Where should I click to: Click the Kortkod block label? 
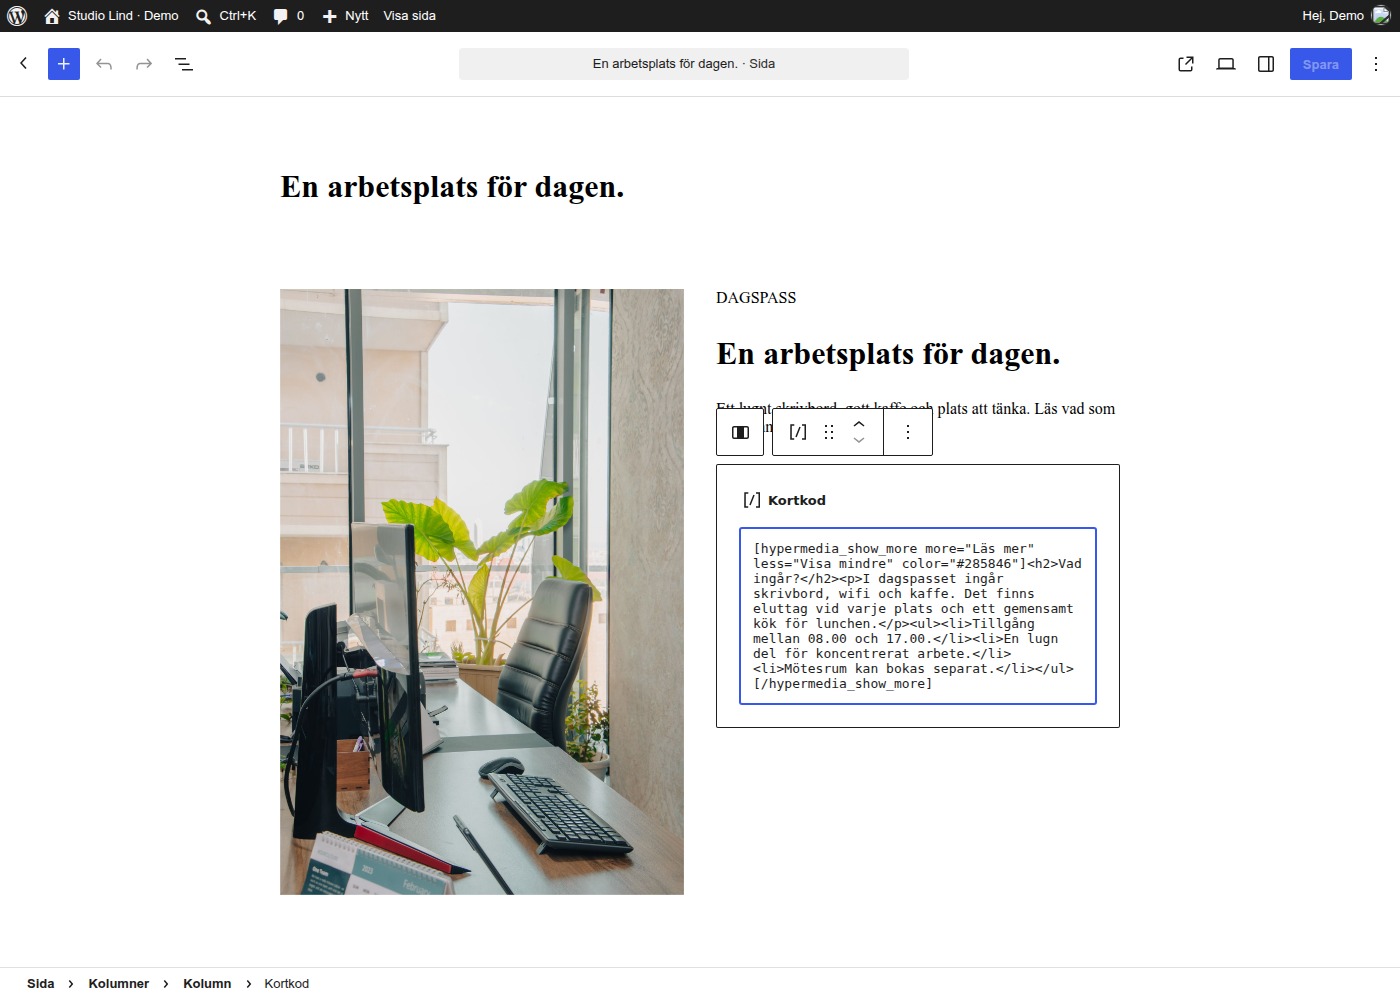[797, 501]
